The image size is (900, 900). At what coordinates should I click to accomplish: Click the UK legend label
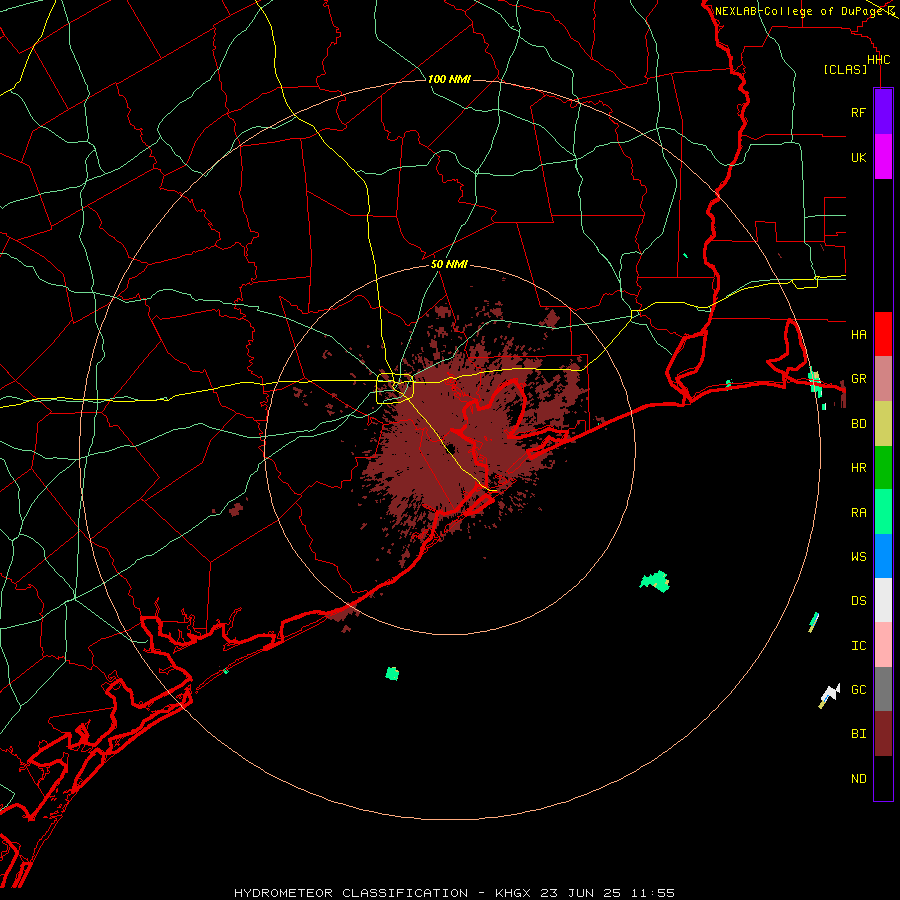(x=858, y=158)
